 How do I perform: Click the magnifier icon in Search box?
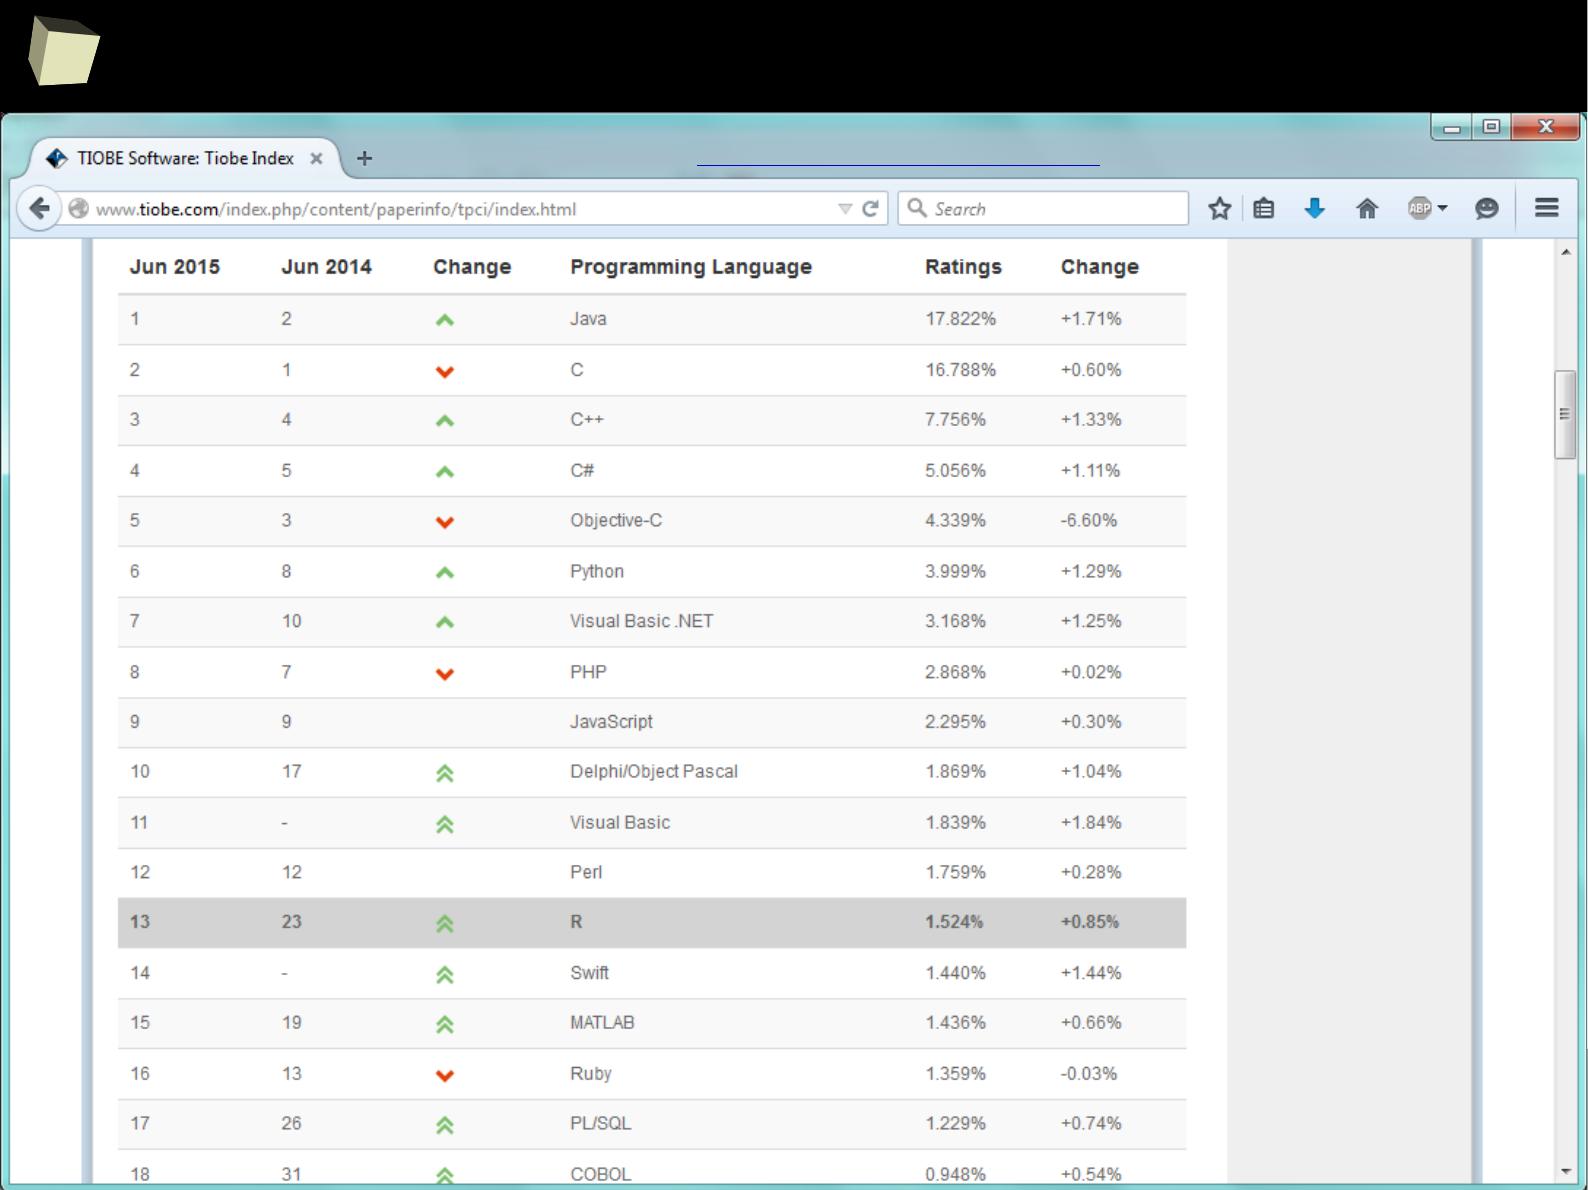(x=916, y=208)
